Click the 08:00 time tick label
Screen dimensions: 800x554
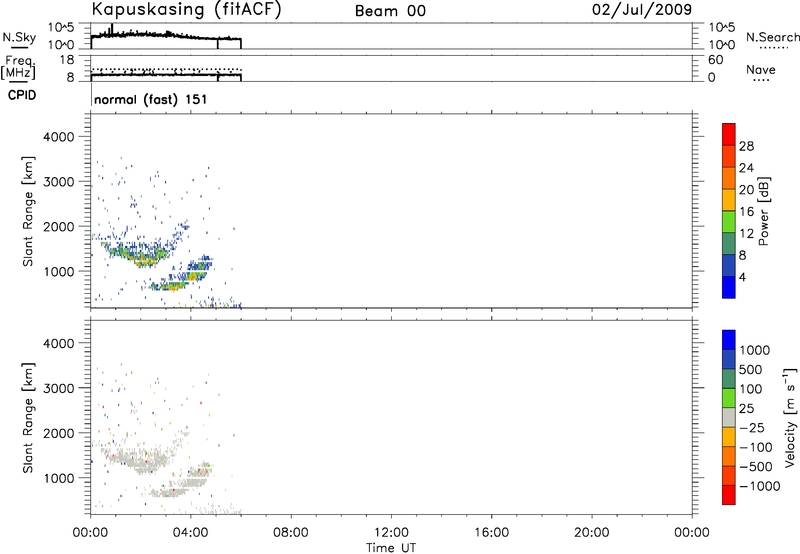coord(291,533)
